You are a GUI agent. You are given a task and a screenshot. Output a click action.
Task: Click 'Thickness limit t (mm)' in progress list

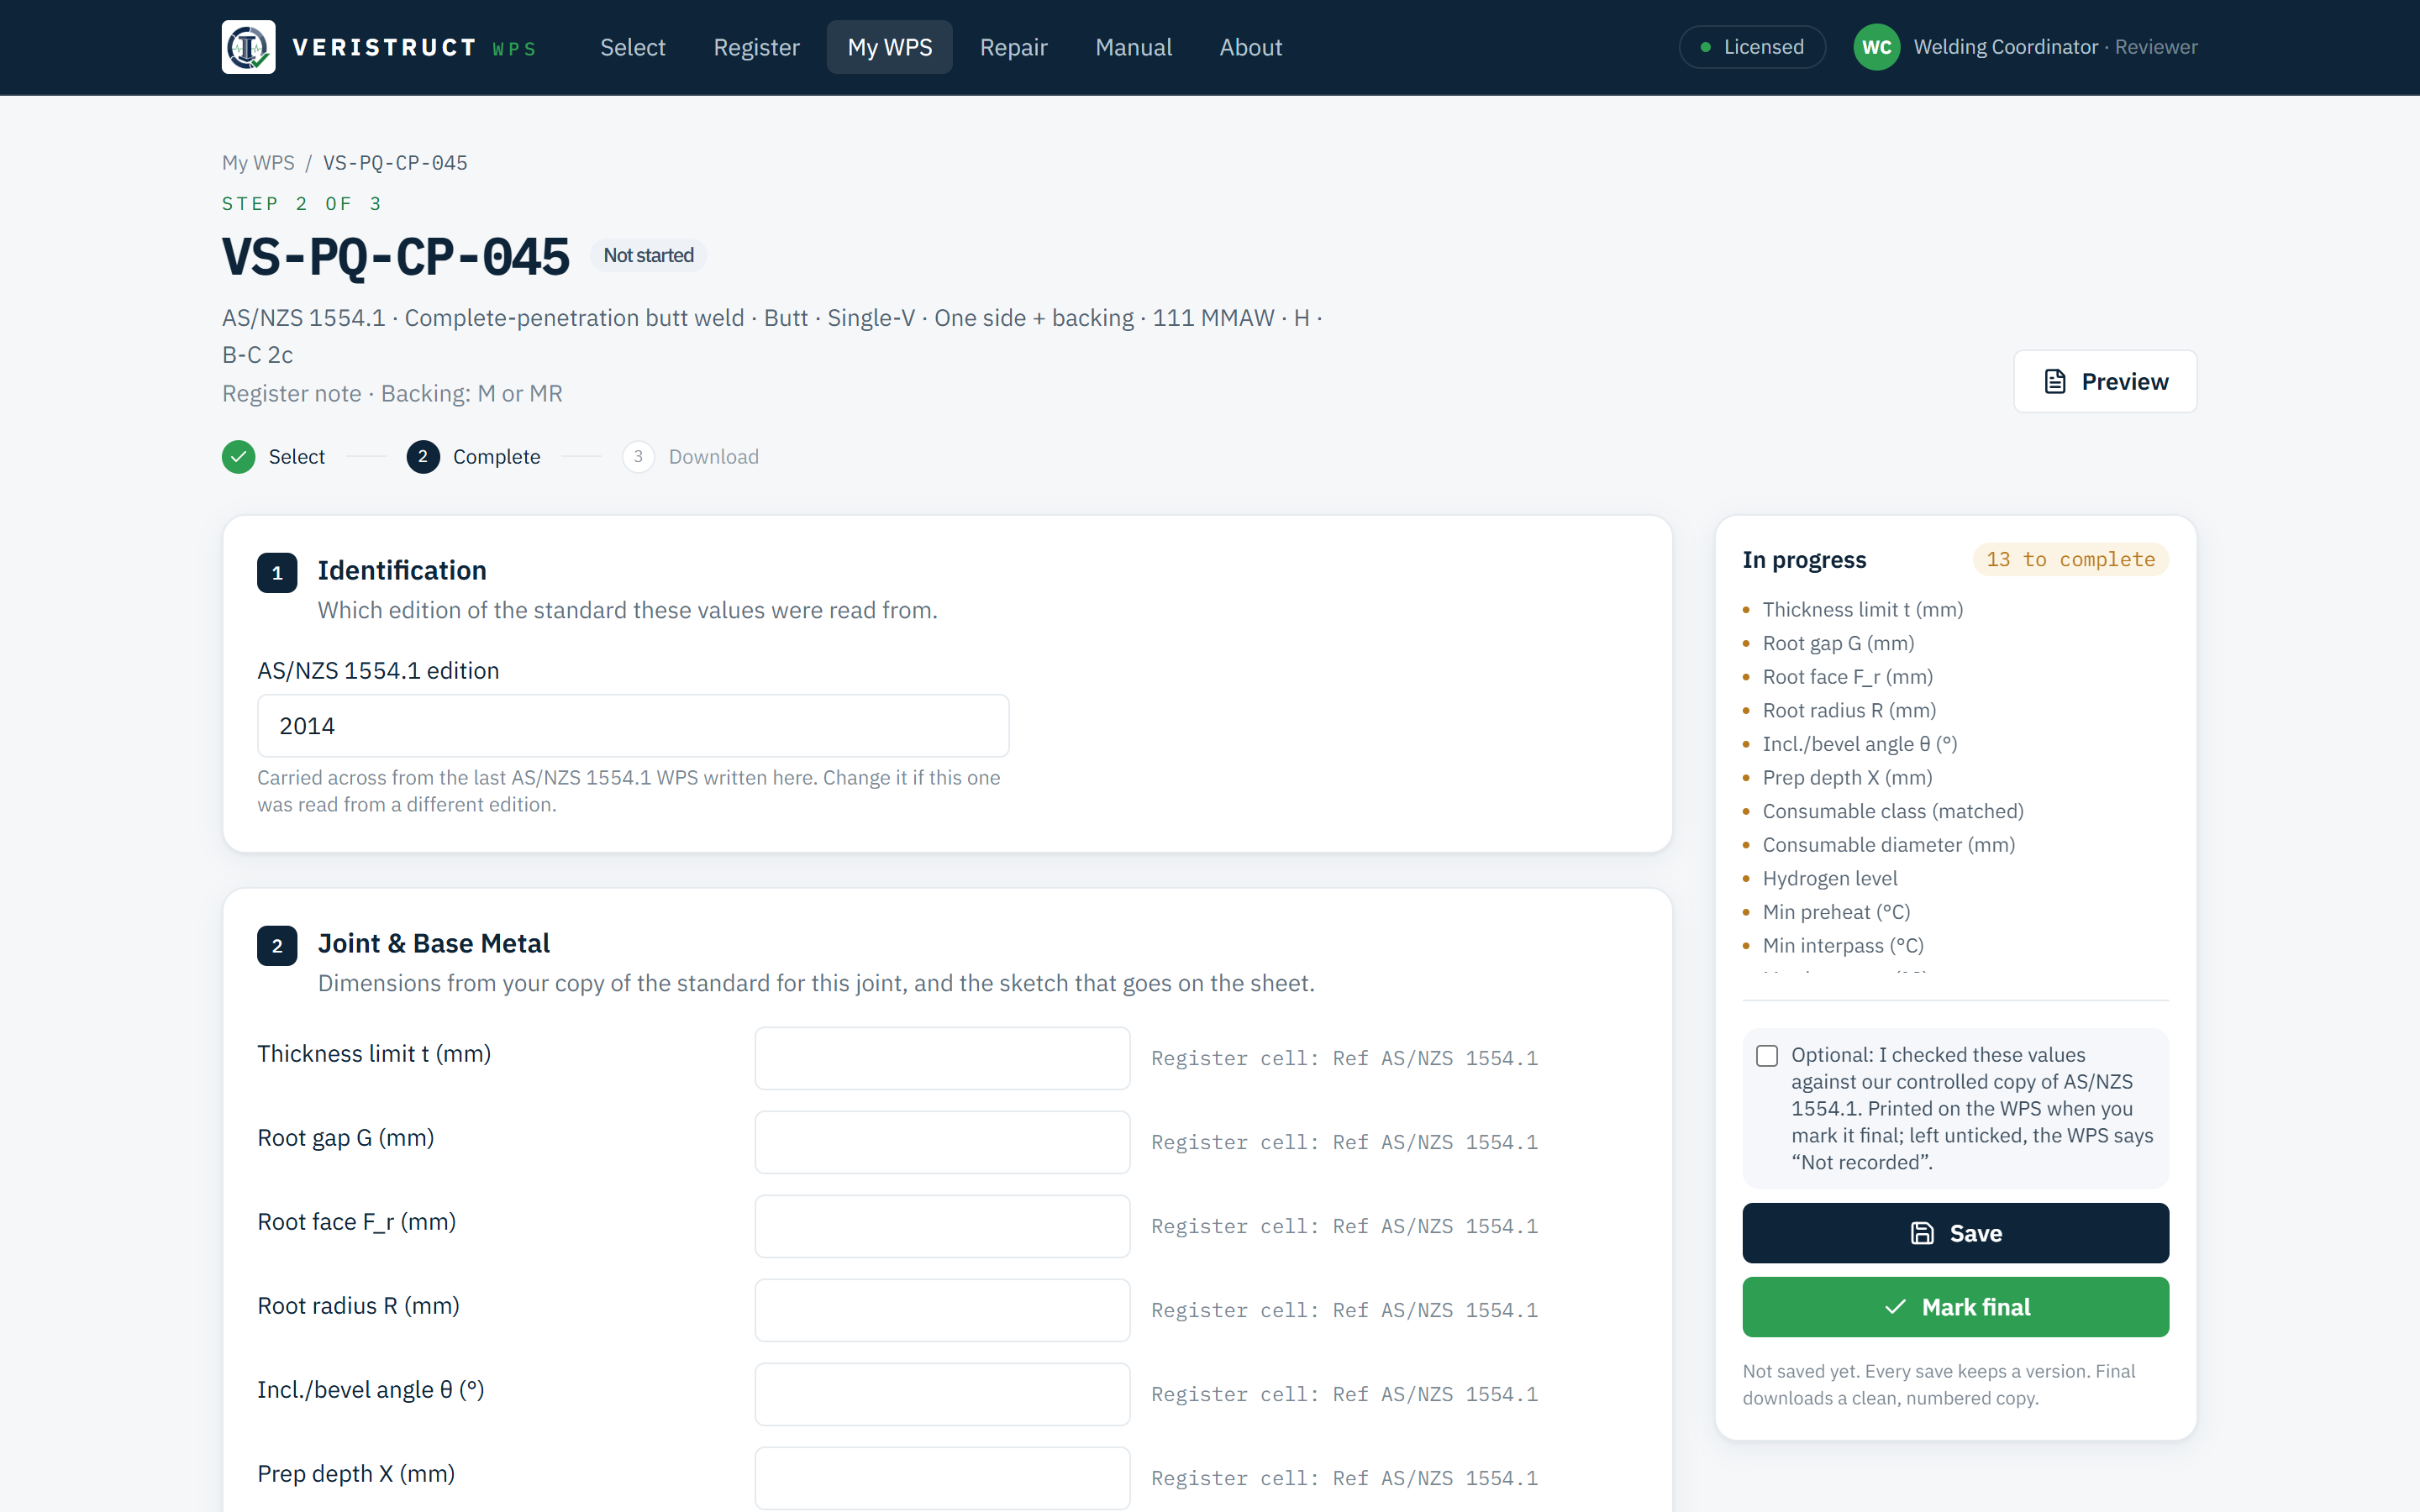pos(1862,610)
